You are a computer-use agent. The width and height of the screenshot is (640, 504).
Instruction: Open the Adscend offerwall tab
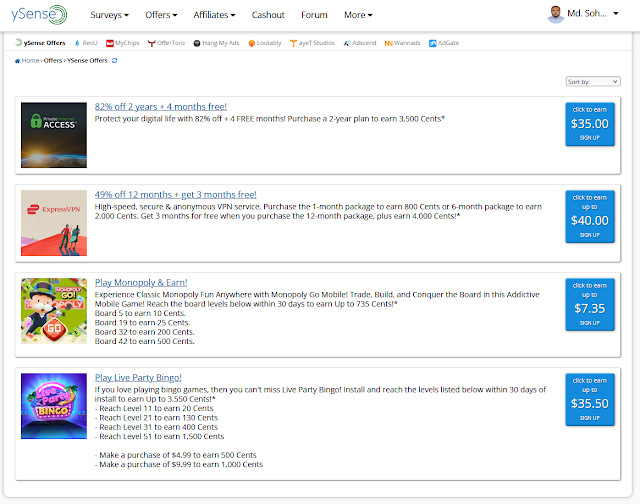point(360,43)
